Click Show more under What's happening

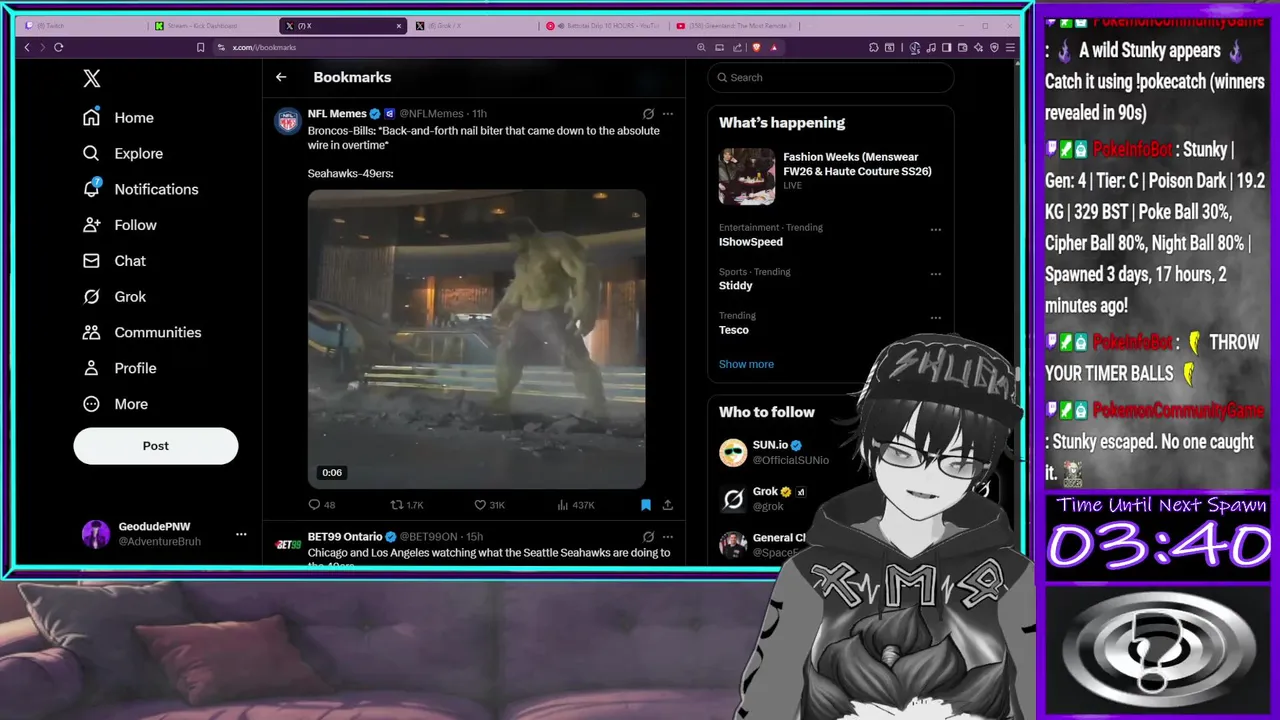pos(746,364)
